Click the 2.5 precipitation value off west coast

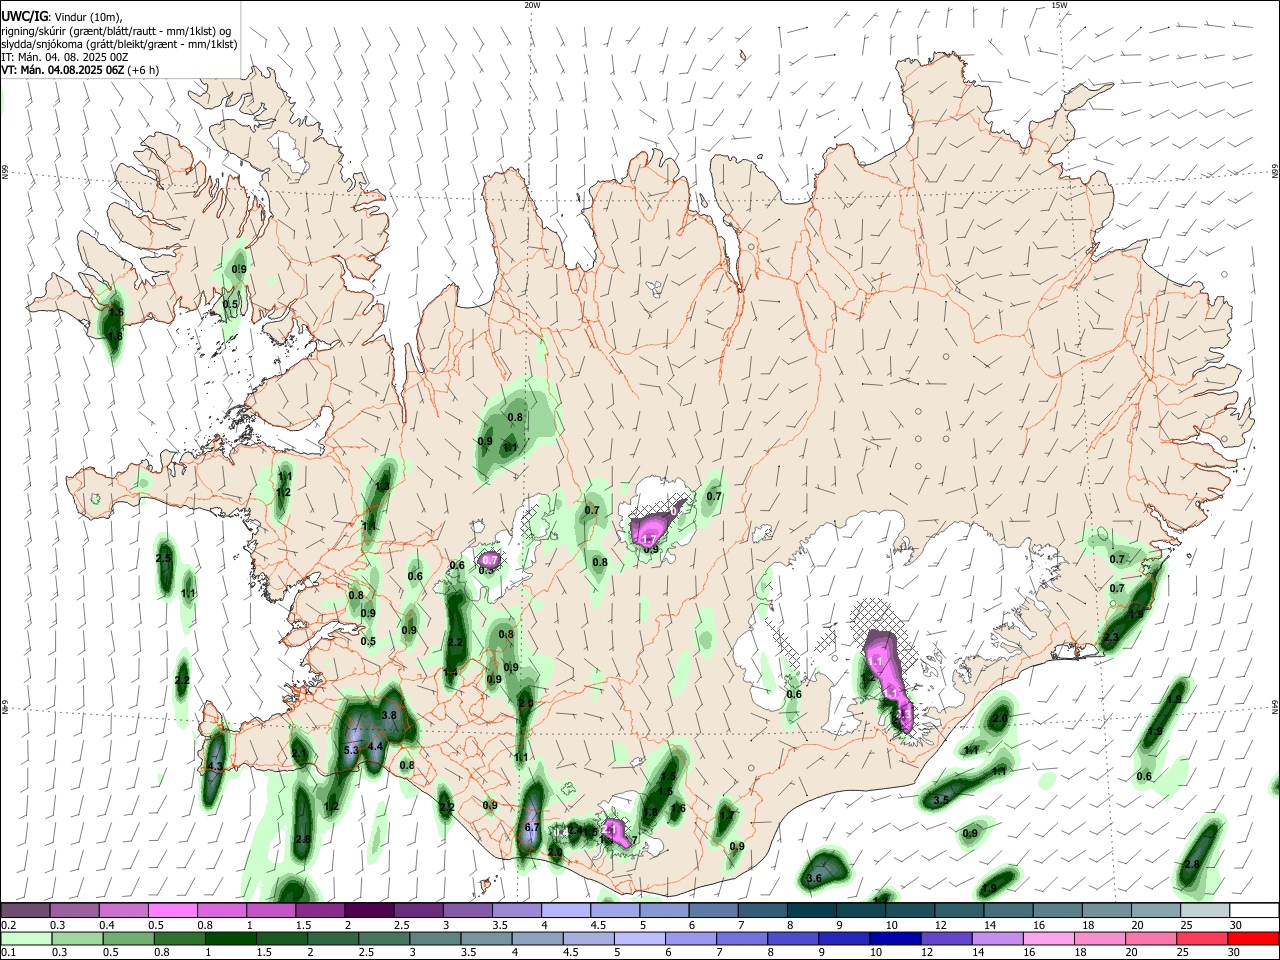coord(164,557)
